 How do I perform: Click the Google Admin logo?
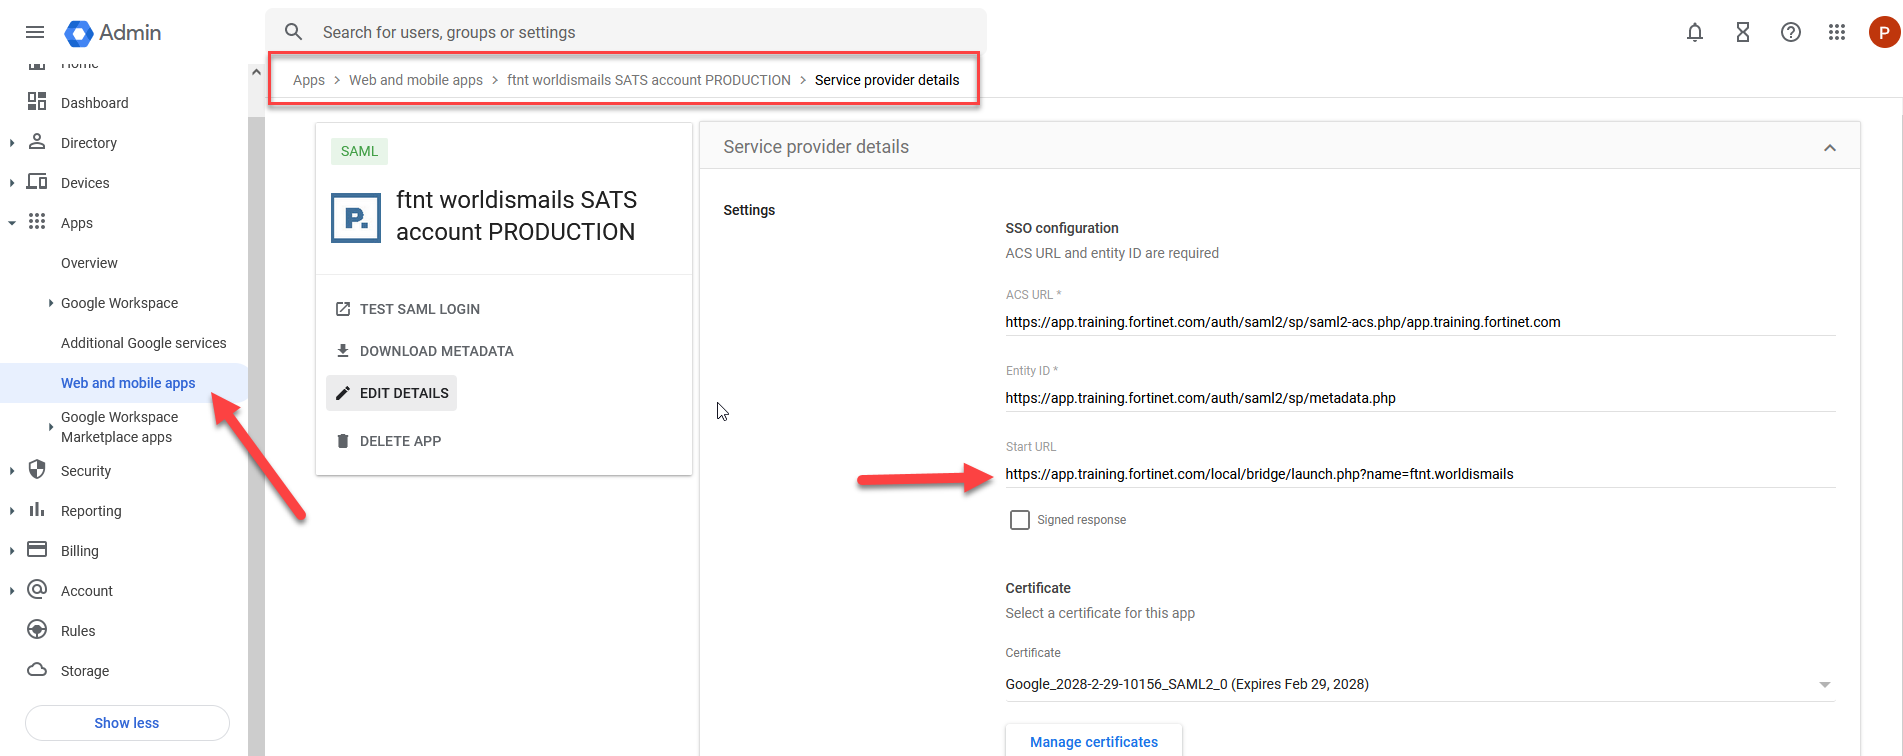click(x=113, y=32)
